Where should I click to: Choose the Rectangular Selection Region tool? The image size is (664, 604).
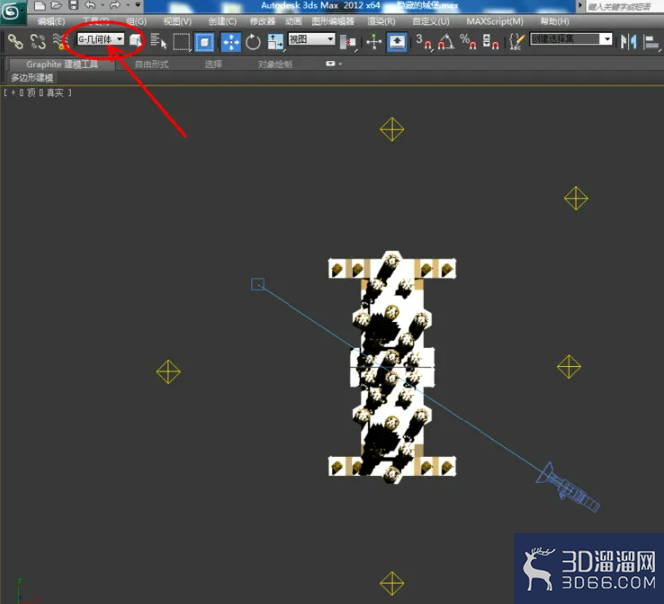[182, 42]
